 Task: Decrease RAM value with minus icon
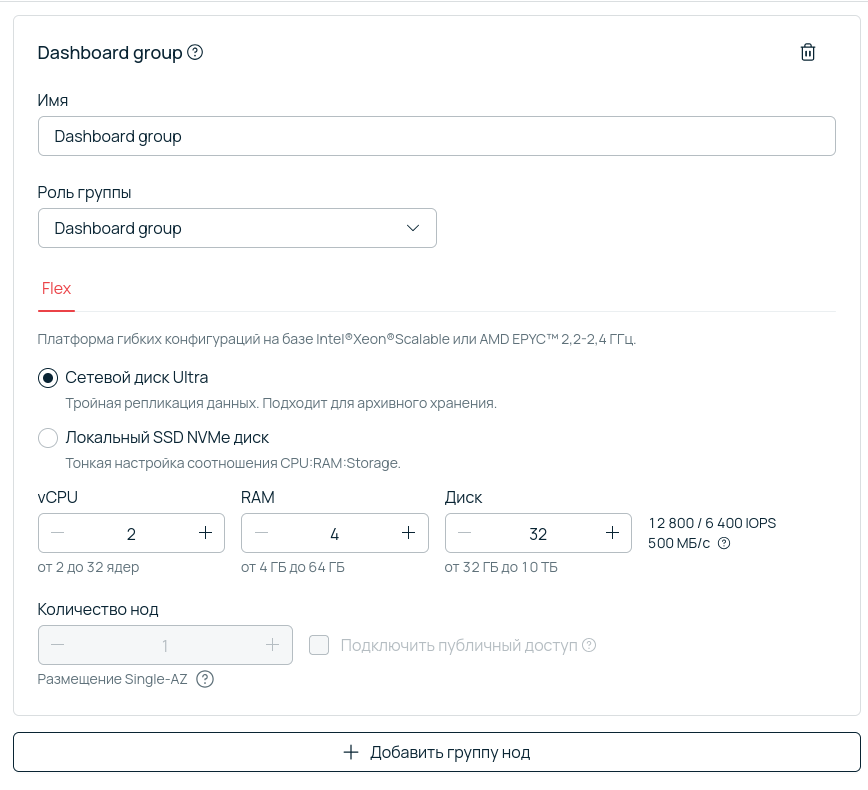[261, 533]
